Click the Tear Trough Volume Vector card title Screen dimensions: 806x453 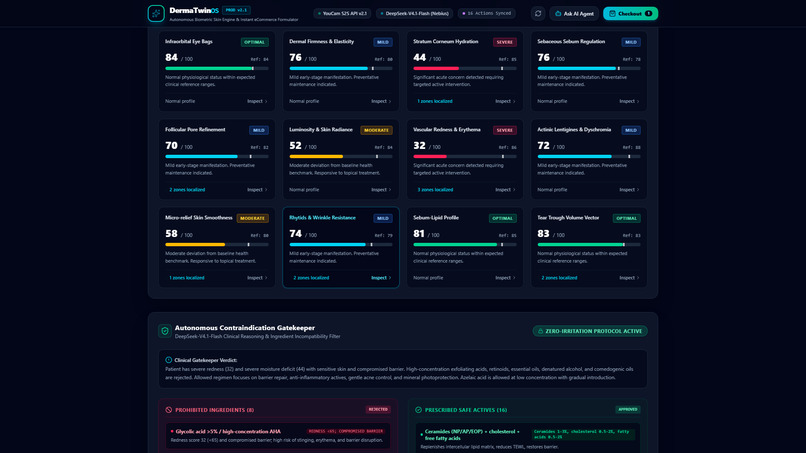[x=568, y=218]
